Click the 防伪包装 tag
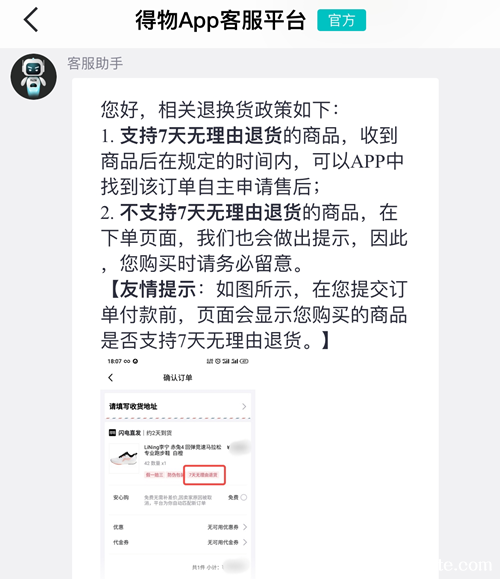The image size is (500, 579). [175, 474]
